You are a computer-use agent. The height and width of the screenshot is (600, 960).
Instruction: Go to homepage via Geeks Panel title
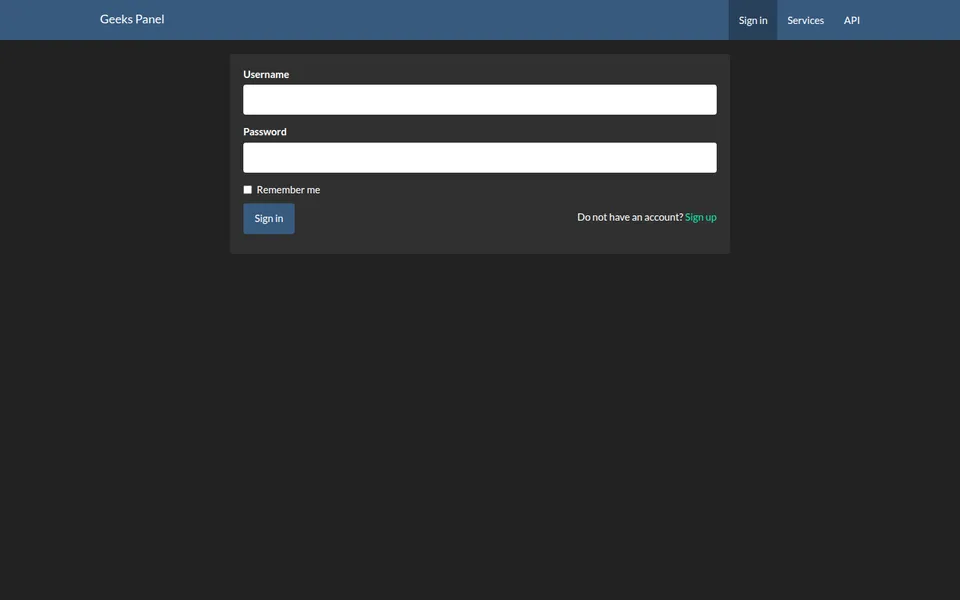(x=132, y=19)
